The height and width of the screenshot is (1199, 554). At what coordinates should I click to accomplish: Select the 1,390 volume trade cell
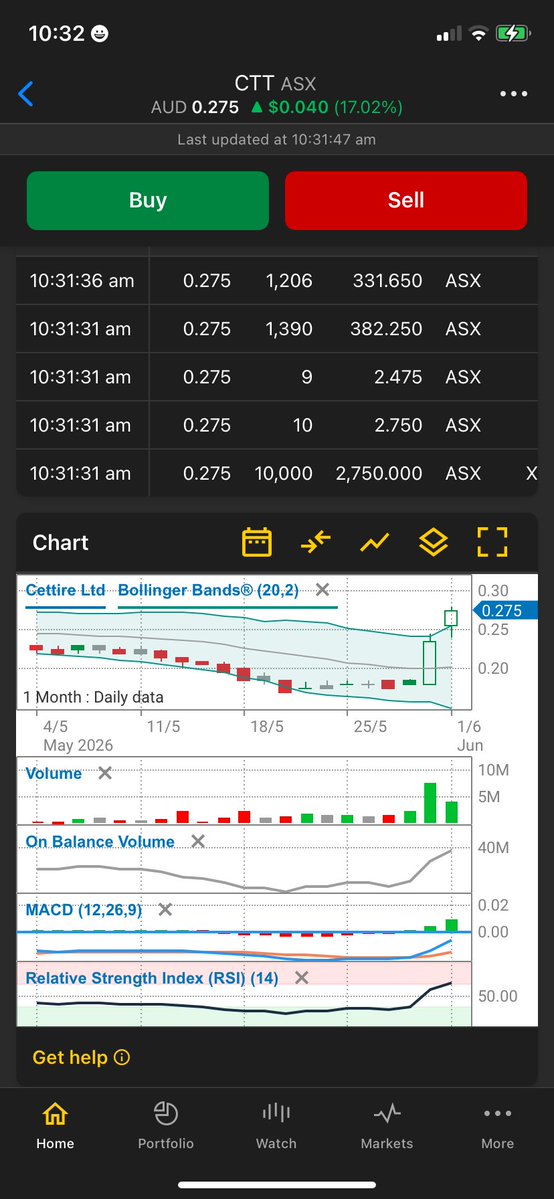pos(289,329)
